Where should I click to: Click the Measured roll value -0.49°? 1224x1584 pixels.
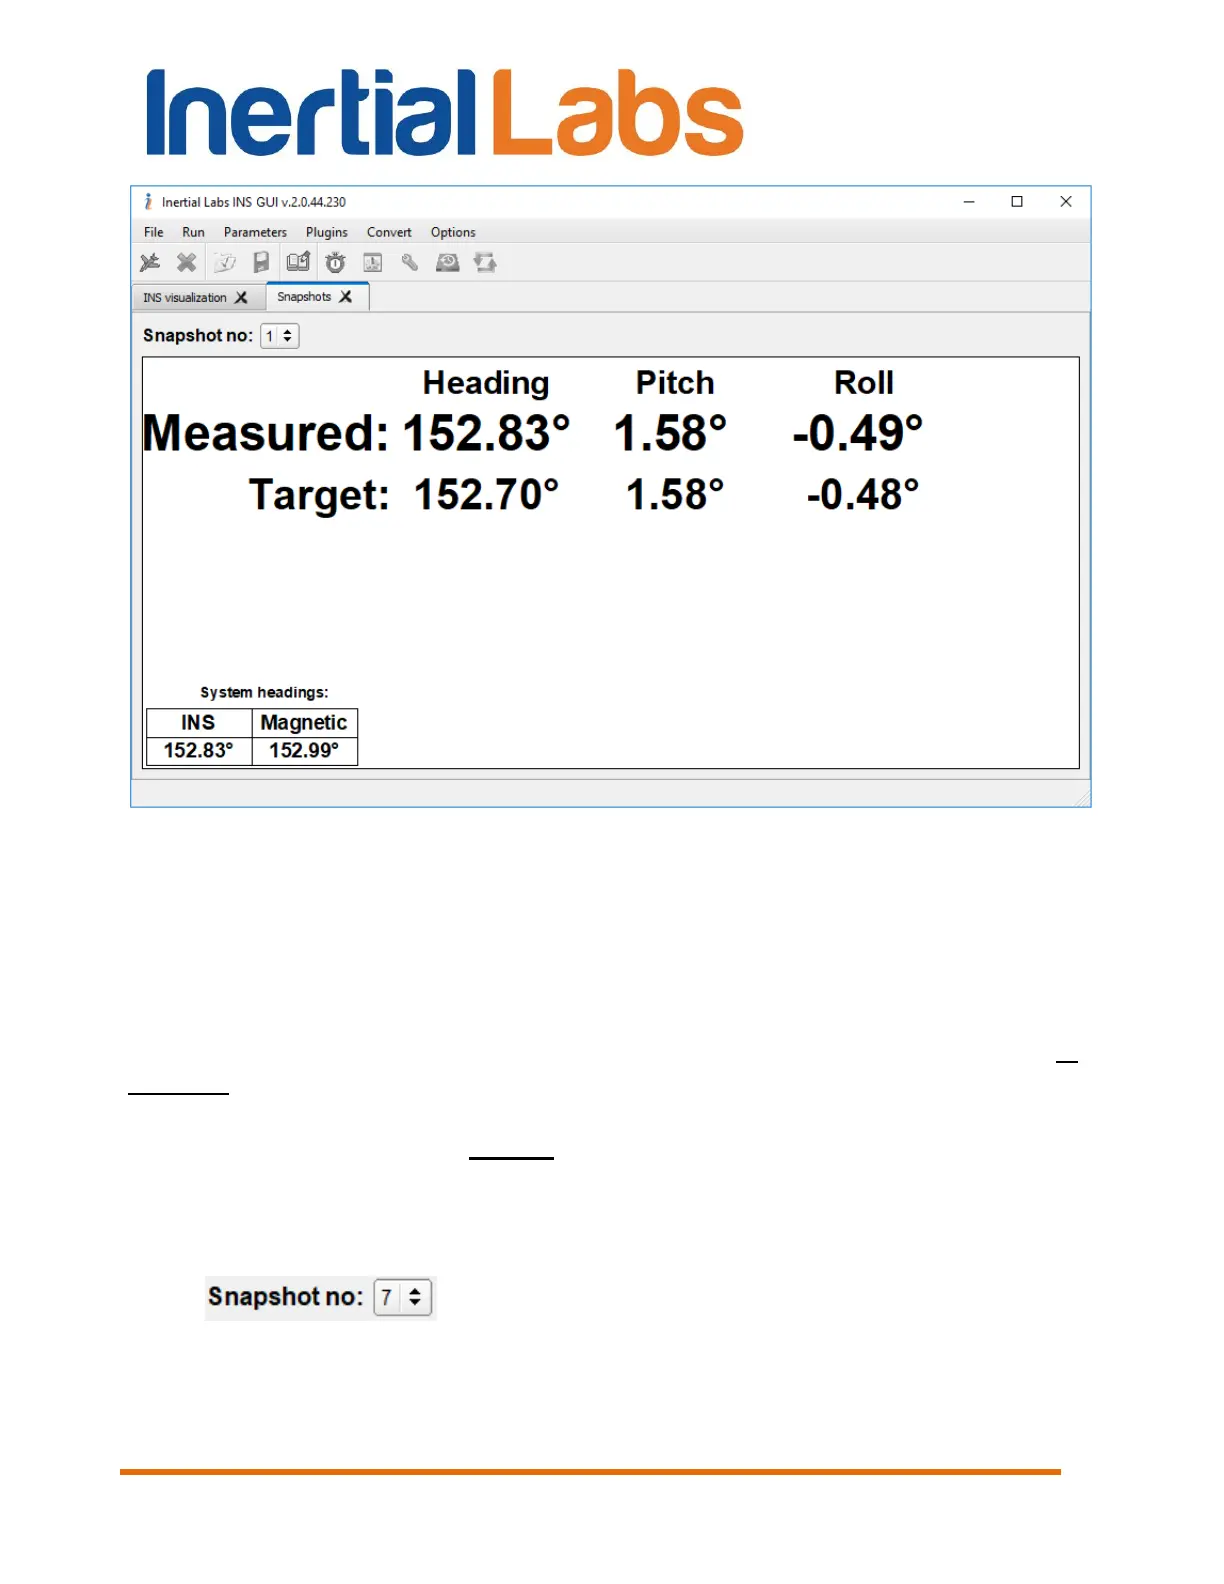858,434
